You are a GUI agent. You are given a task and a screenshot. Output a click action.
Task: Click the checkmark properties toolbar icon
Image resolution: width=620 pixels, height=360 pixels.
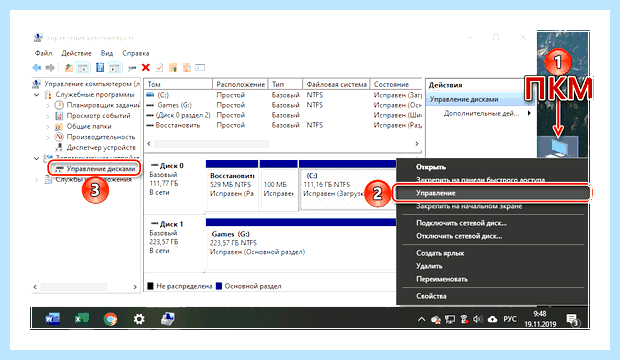159,68
